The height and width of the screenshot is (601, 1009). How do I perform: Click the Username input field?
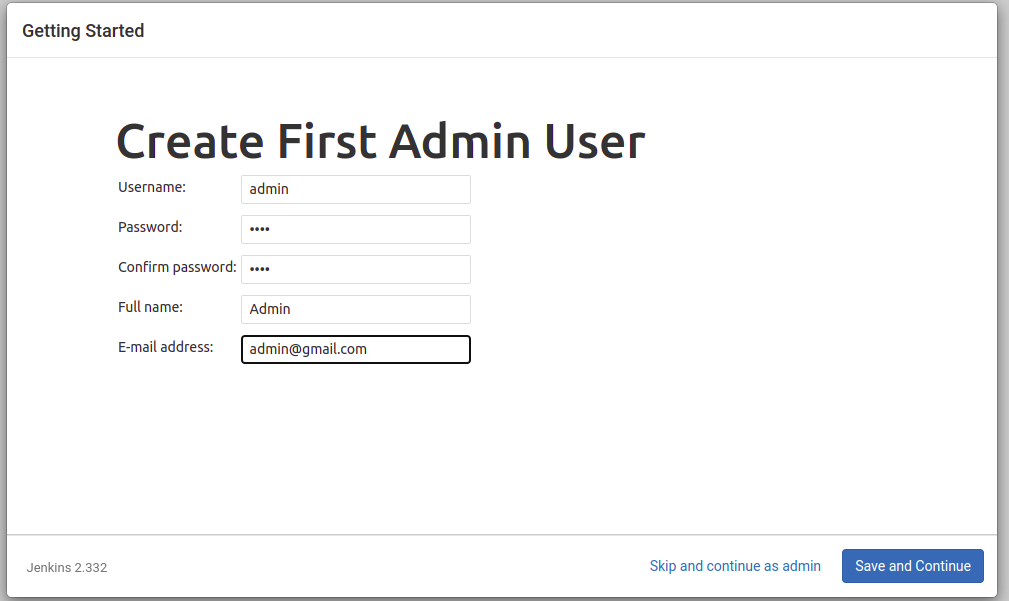(355, 189)
